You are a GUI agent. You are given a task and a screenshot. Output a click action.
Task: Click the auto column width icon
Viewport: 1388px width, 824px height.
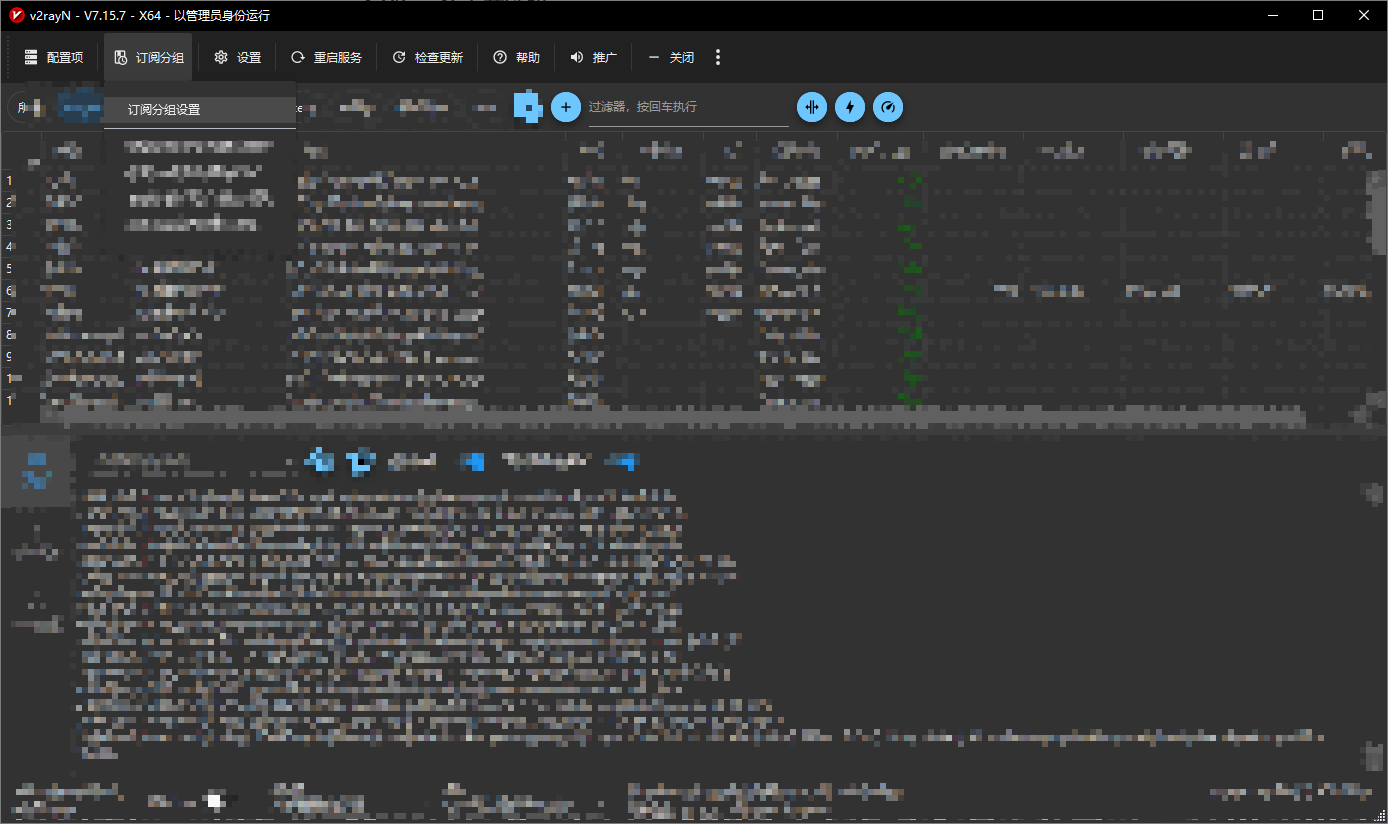tap(812, 107)
